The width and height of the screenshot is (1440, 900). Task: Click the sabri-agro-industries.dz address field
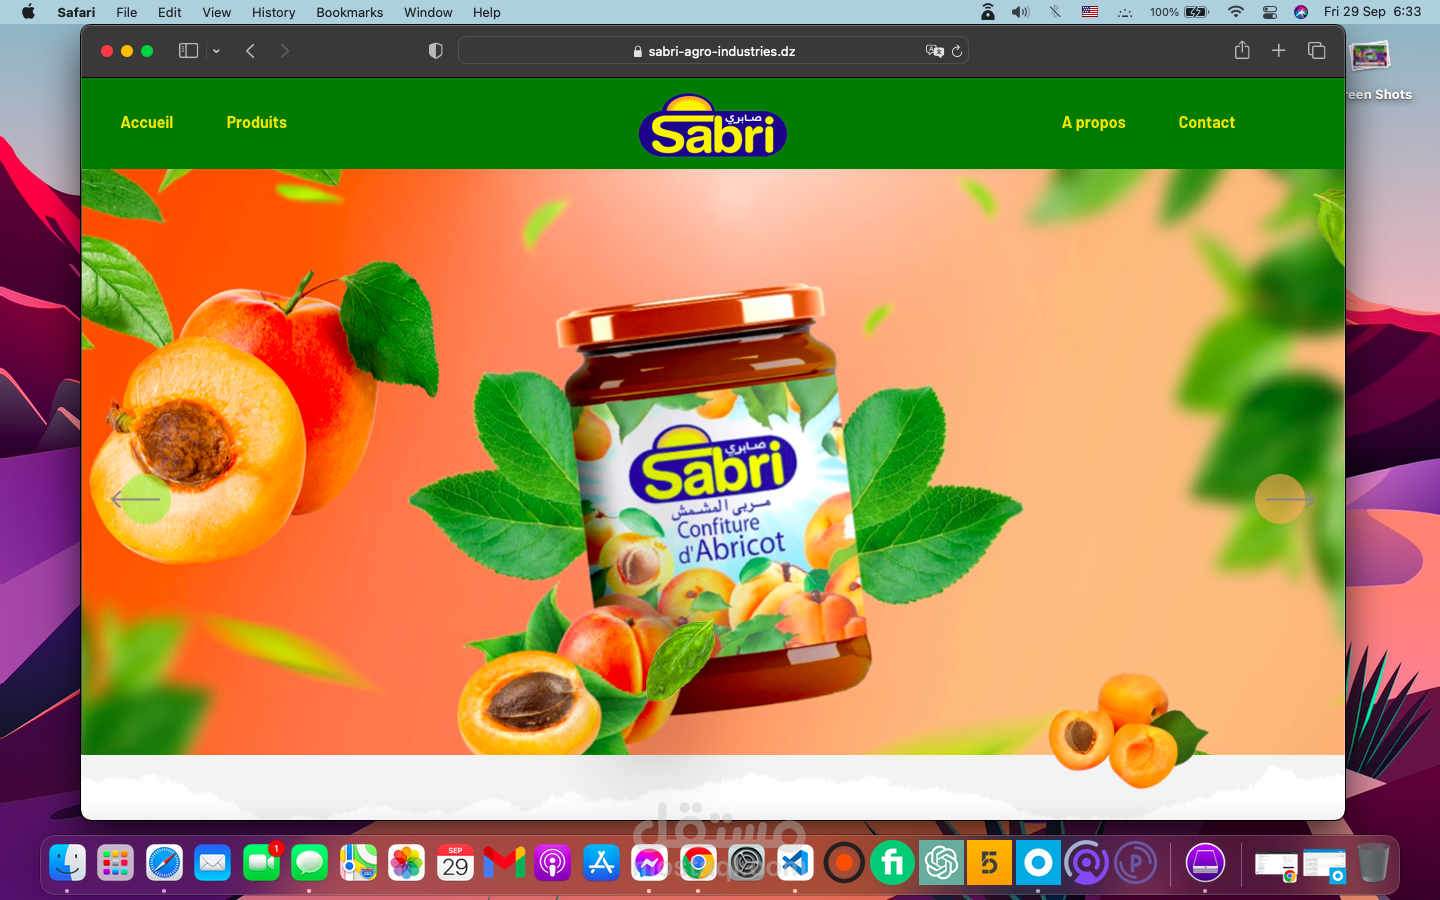click(x=713, y=51)
